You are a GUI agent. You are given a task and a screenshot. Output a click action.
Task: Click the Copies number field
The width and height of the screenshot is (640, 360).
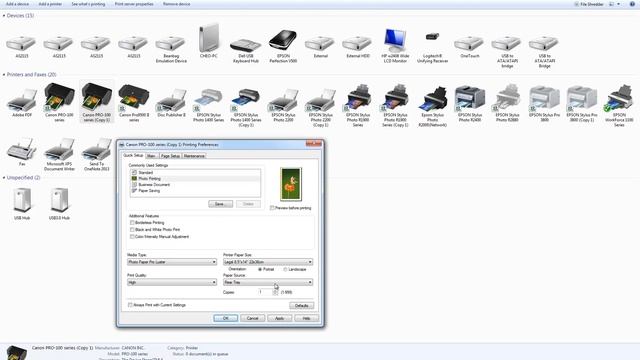[265, 292]
